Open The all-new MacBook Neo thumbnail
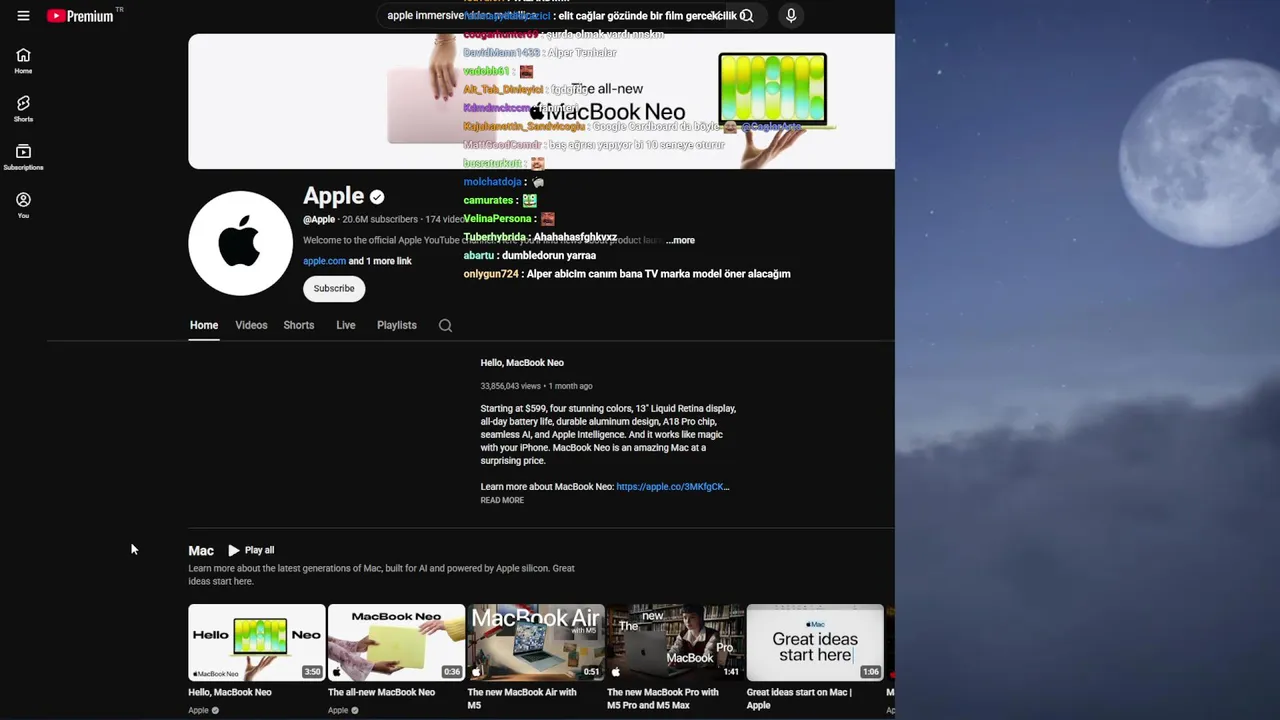Viewport: 1280px width, 720px height. (396, 642)
